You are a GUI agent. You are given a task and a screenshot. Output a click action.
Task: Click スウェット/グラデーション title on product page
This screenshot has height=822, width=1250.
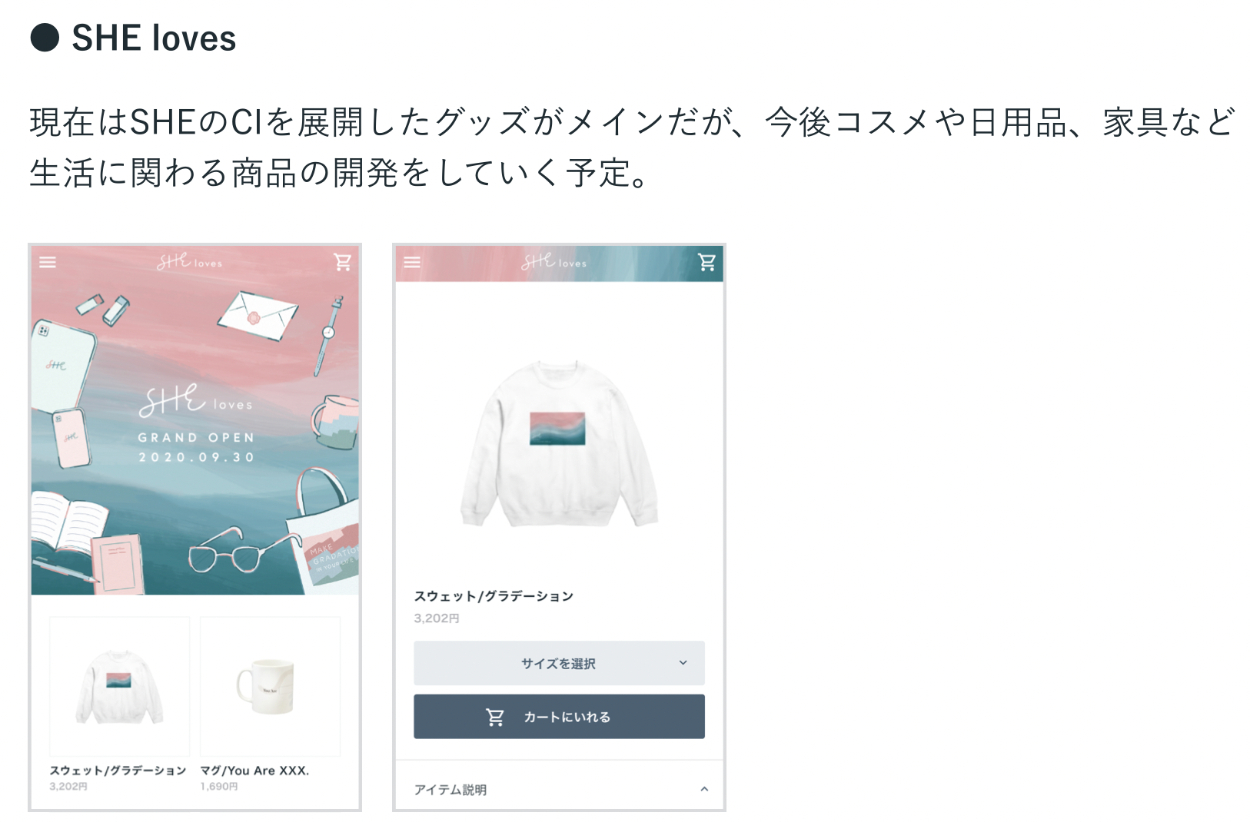[494, 596]
